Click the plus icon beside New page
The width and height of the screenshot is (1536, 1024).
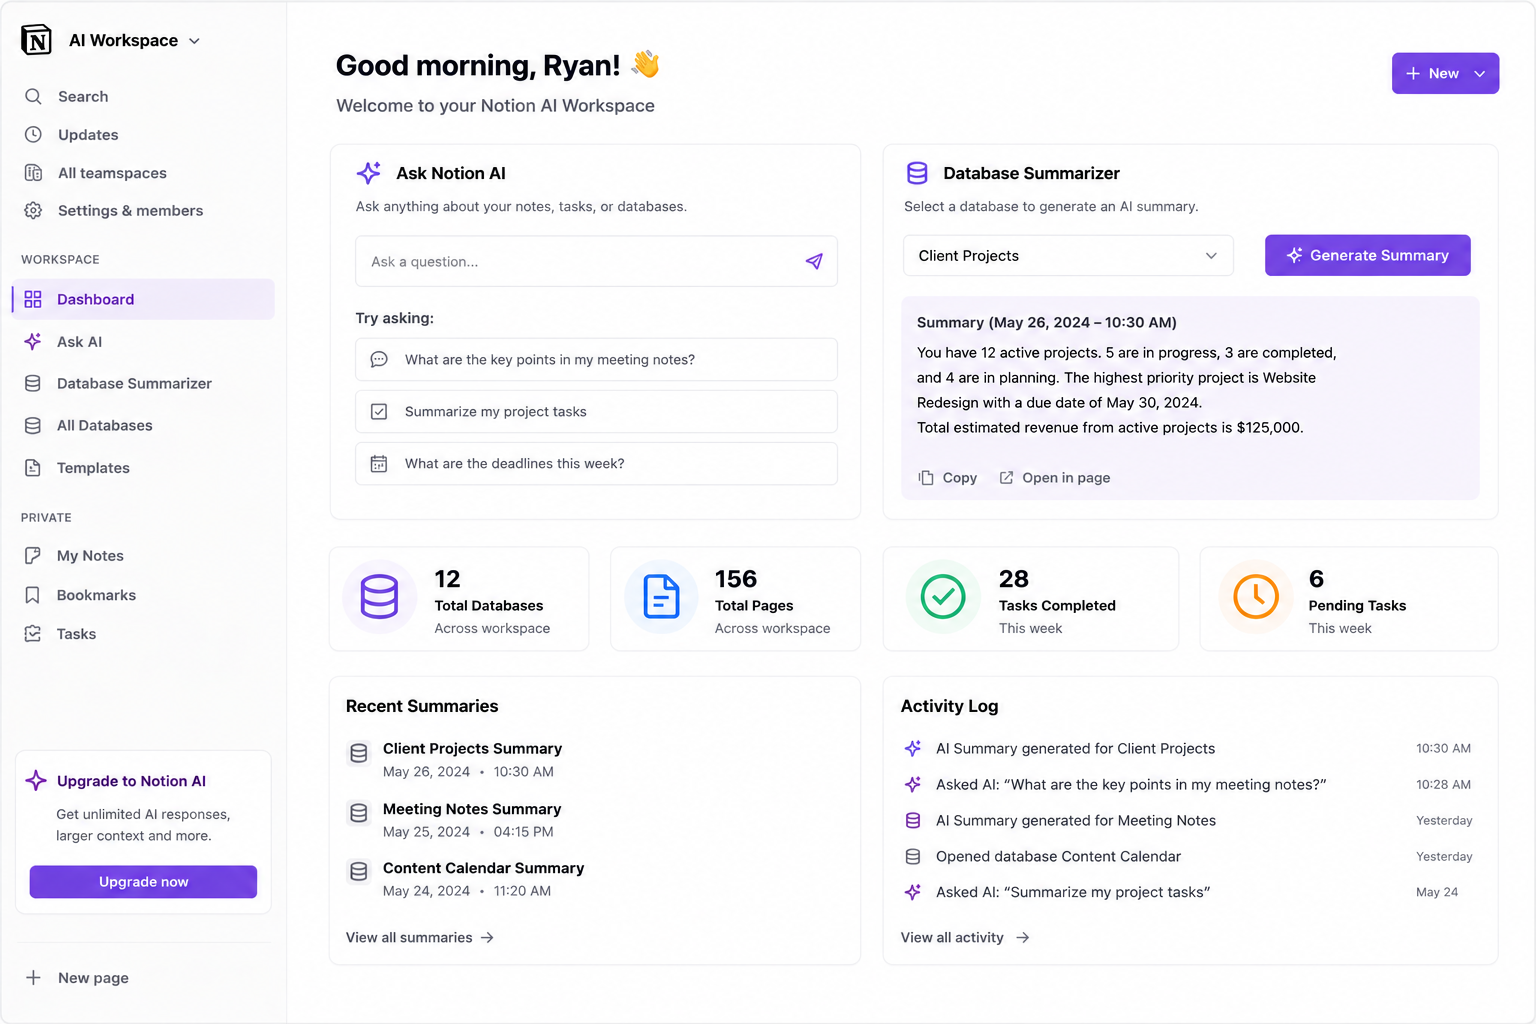33,978
